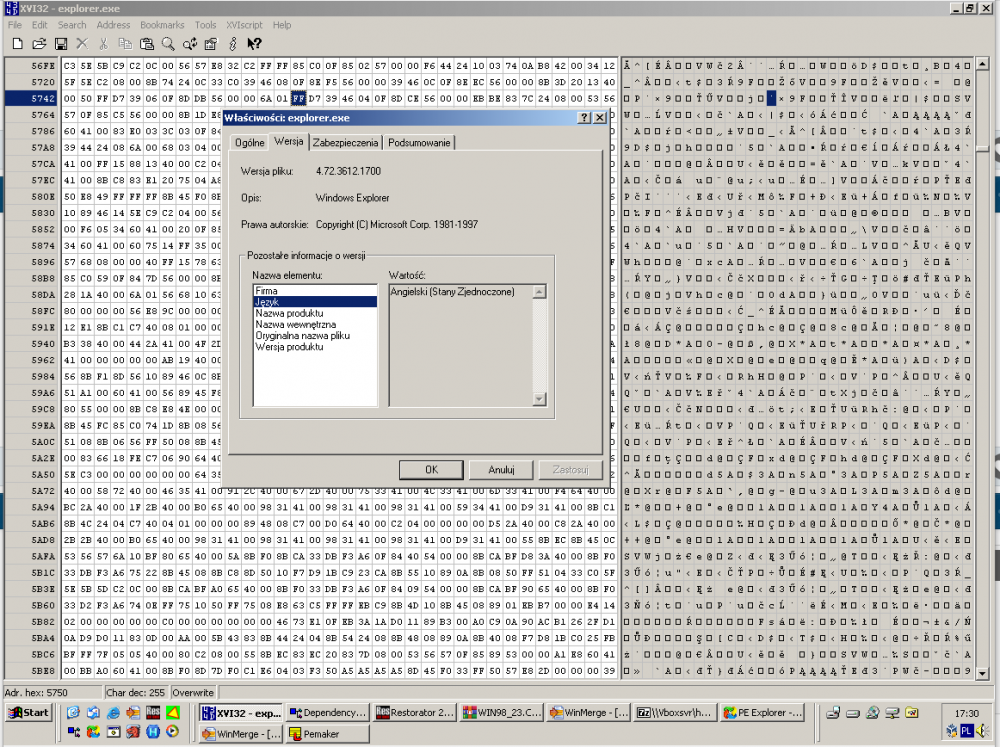Click the Replace toolbar icon
This screenshot has height=747, width=1000.
click(x=189, y=44)
